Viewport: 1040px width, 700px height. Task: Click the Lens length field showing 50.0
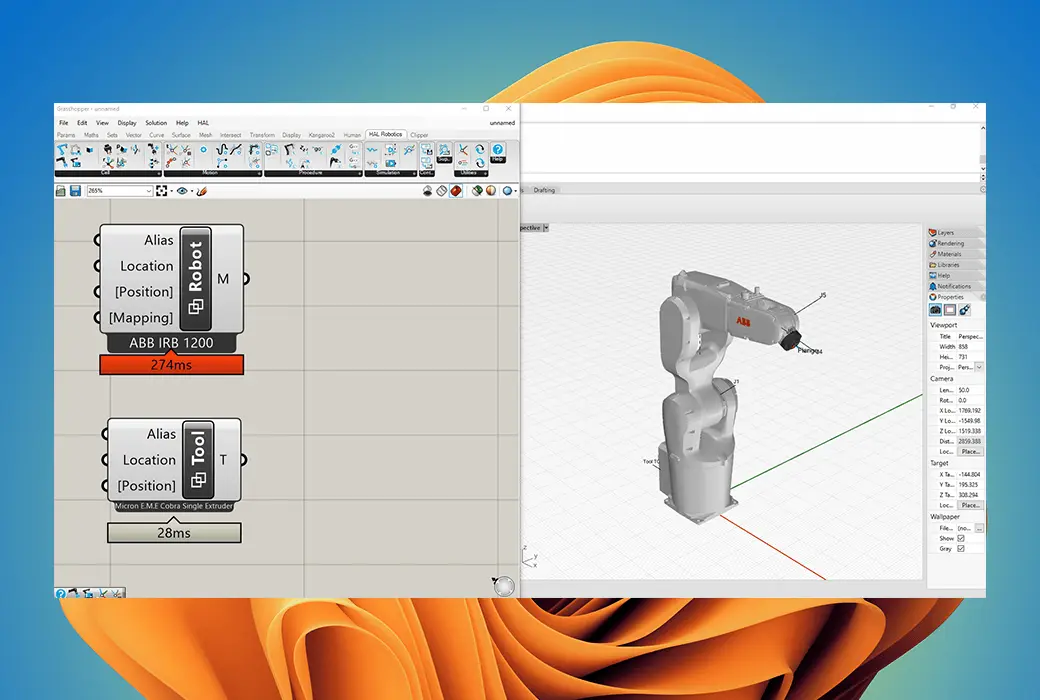(970, 390)
